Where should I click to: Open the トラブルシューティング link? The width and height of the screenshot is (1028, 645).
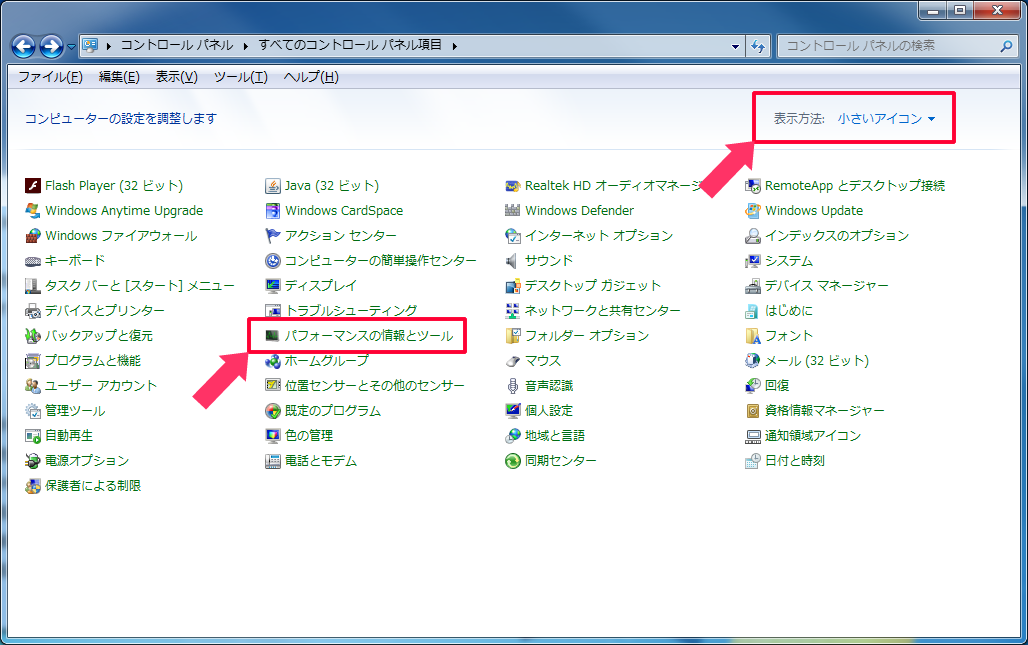click(x=351, y=311)
